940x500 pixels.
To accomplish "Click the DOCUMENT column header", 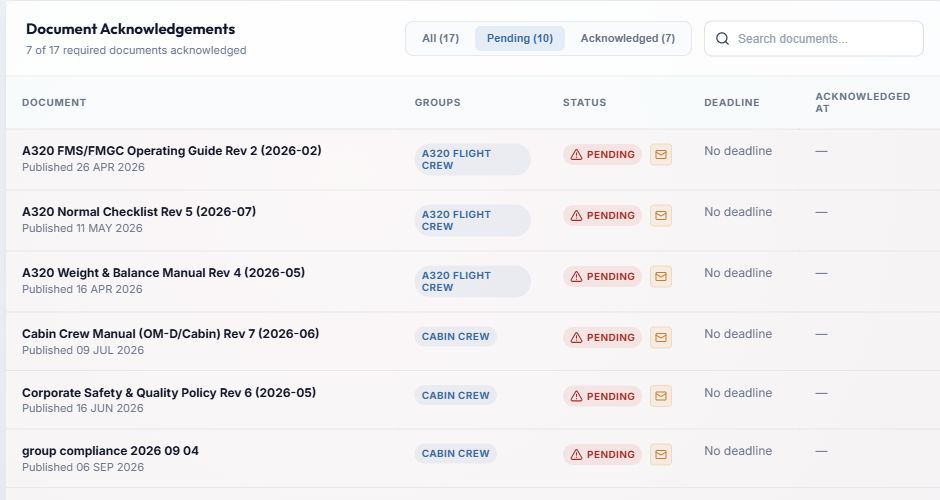I will [54, 103].
